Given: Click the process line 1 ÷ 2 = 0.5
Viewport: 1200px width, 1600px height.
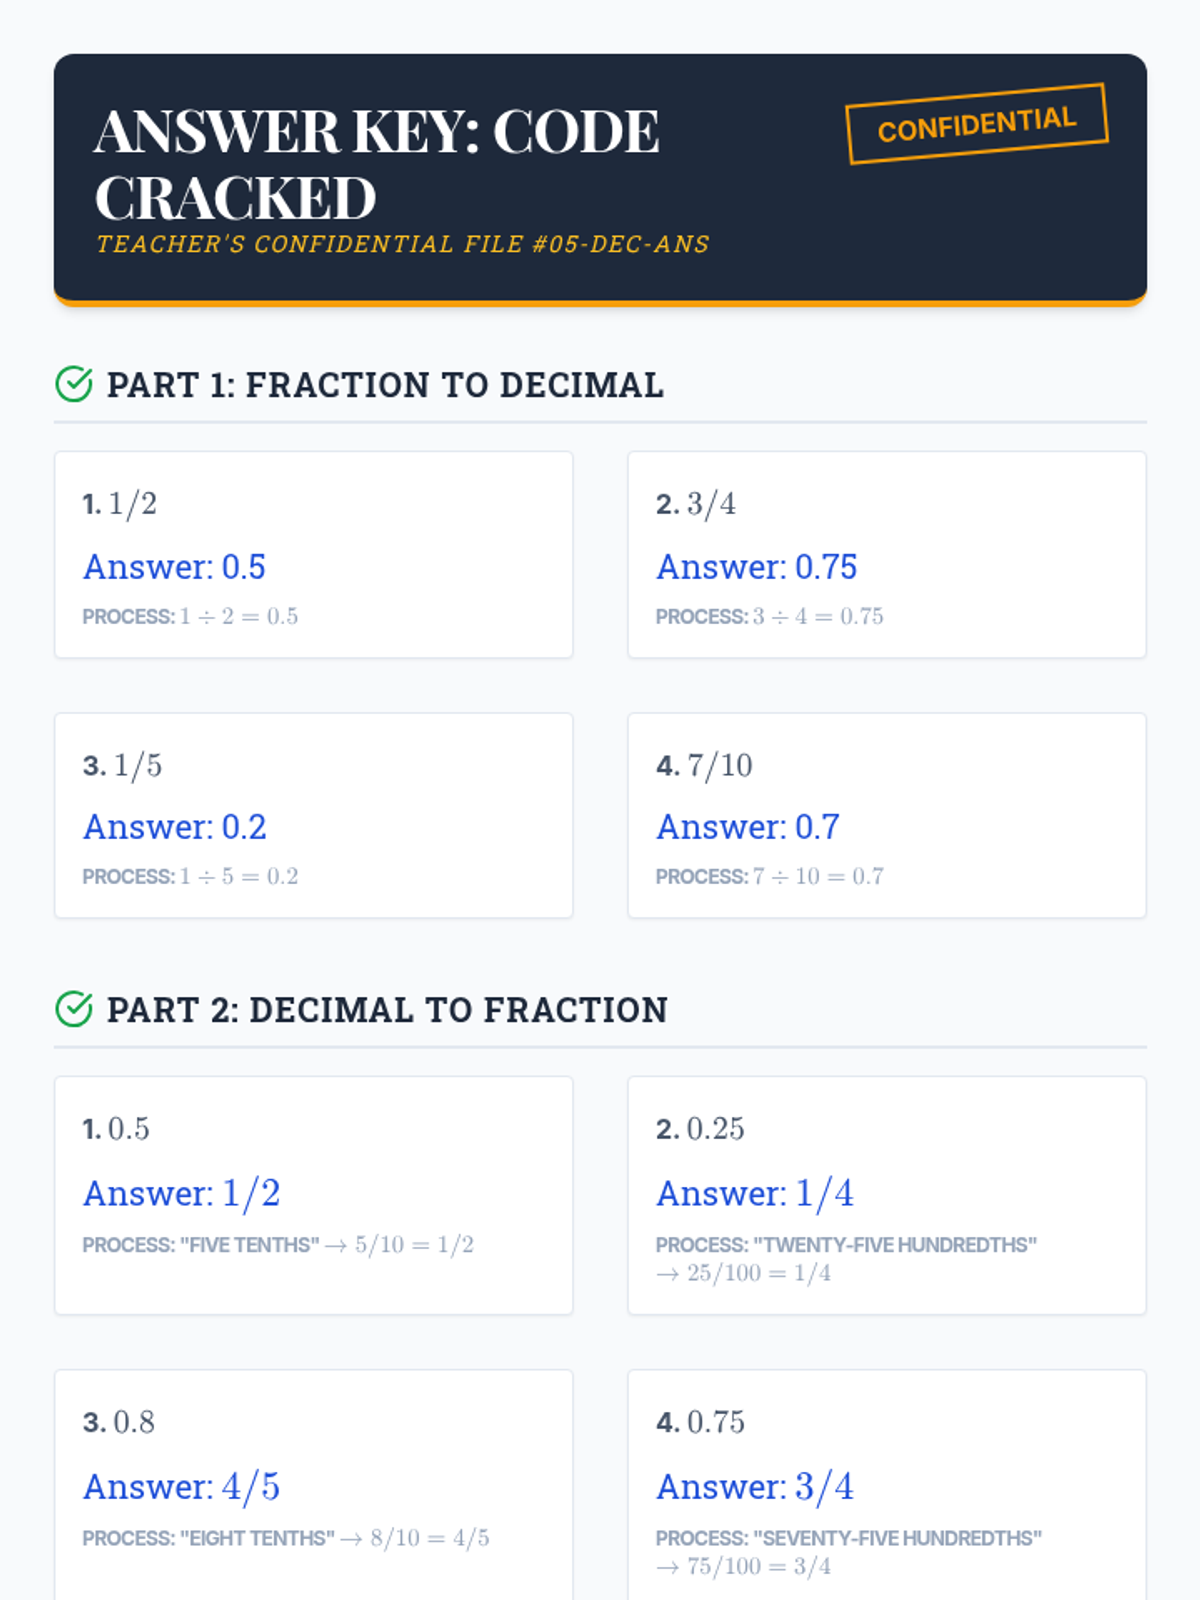Looking at the screenshot, I should [x=190, y=616].
